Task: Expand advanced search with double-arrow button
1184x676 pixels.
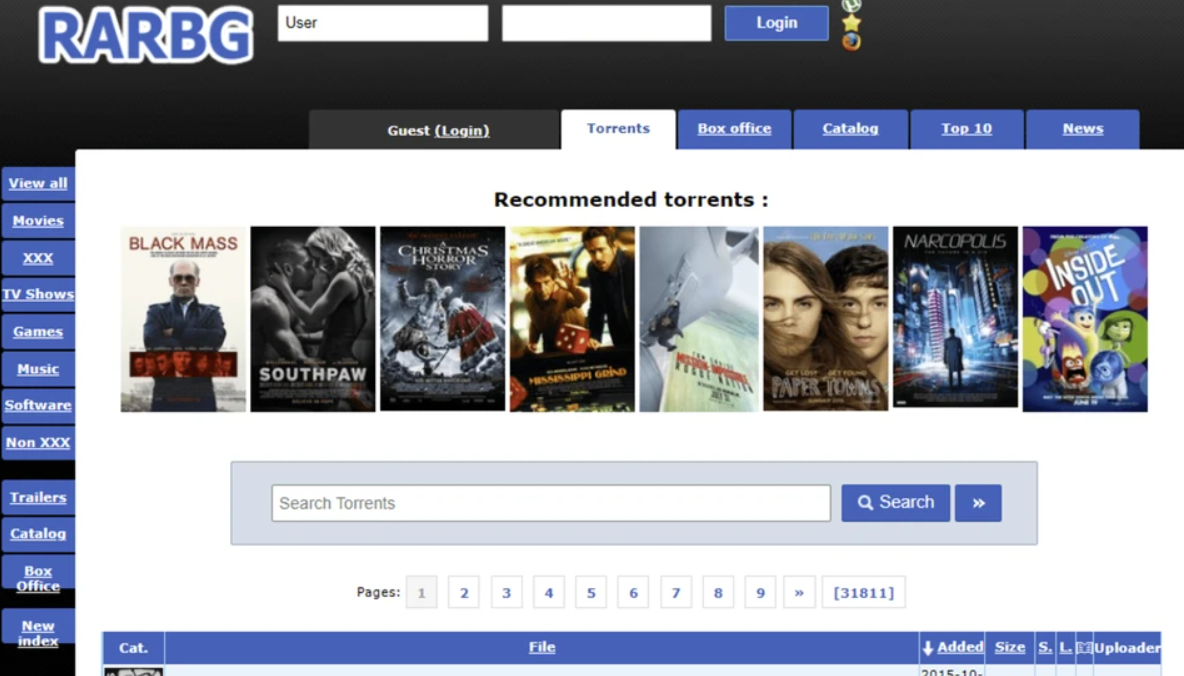Action: coord(978,503)
